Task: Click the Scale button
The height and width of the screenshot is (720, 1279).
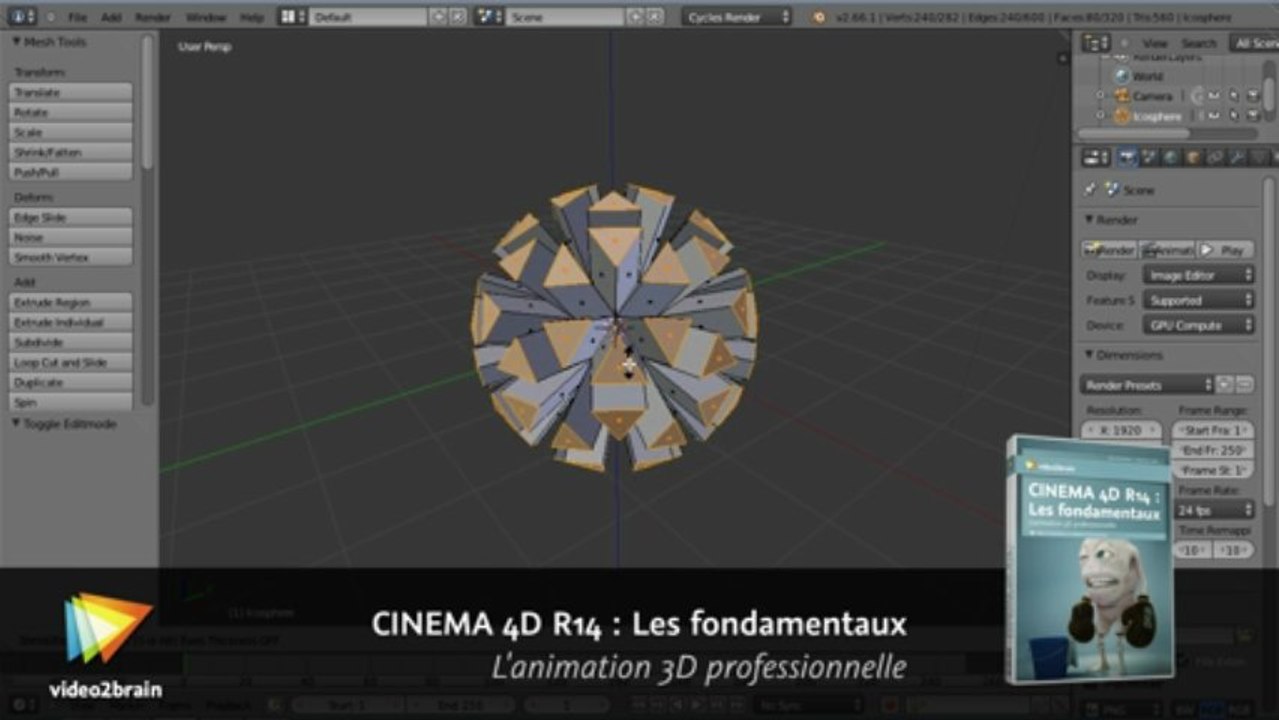Action: click(70, 132)
